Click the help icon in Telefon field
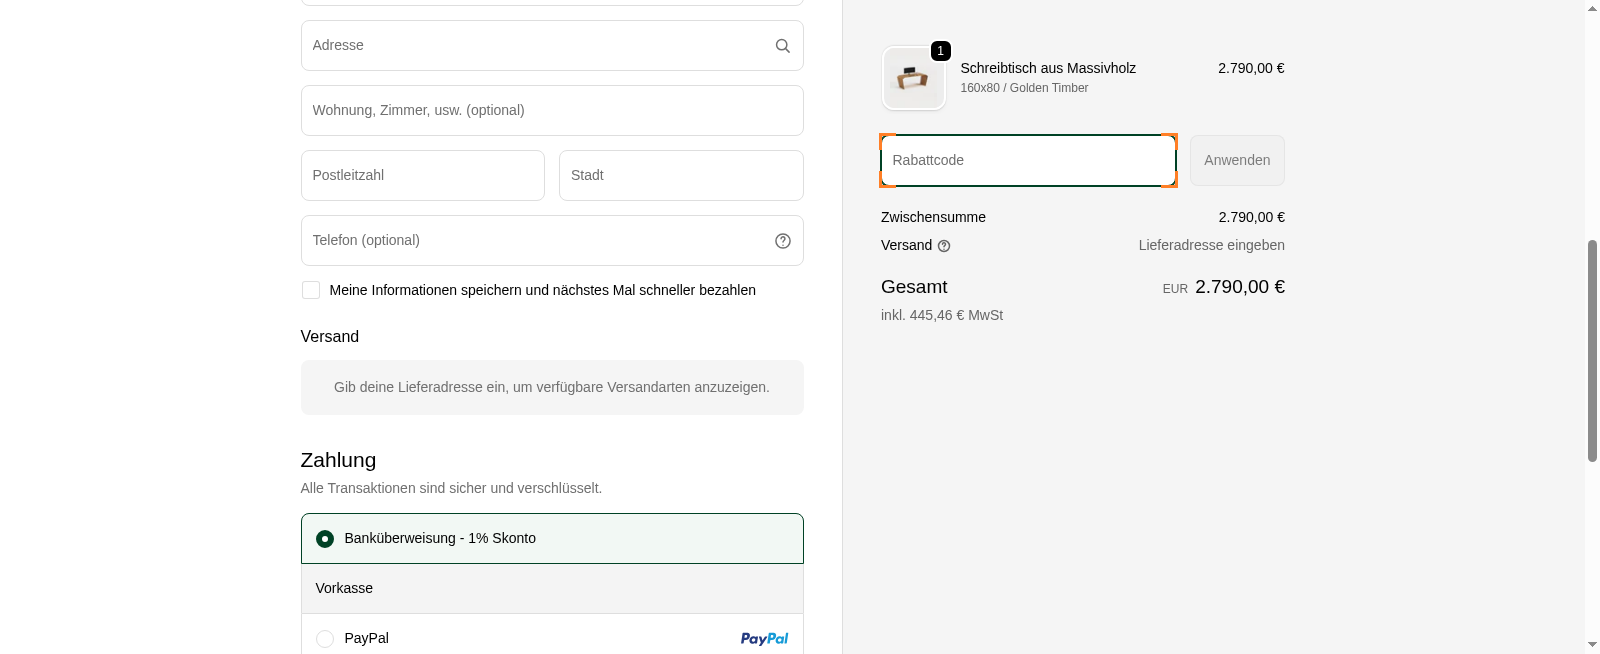Screen dimensions: 1600x654 783,241
